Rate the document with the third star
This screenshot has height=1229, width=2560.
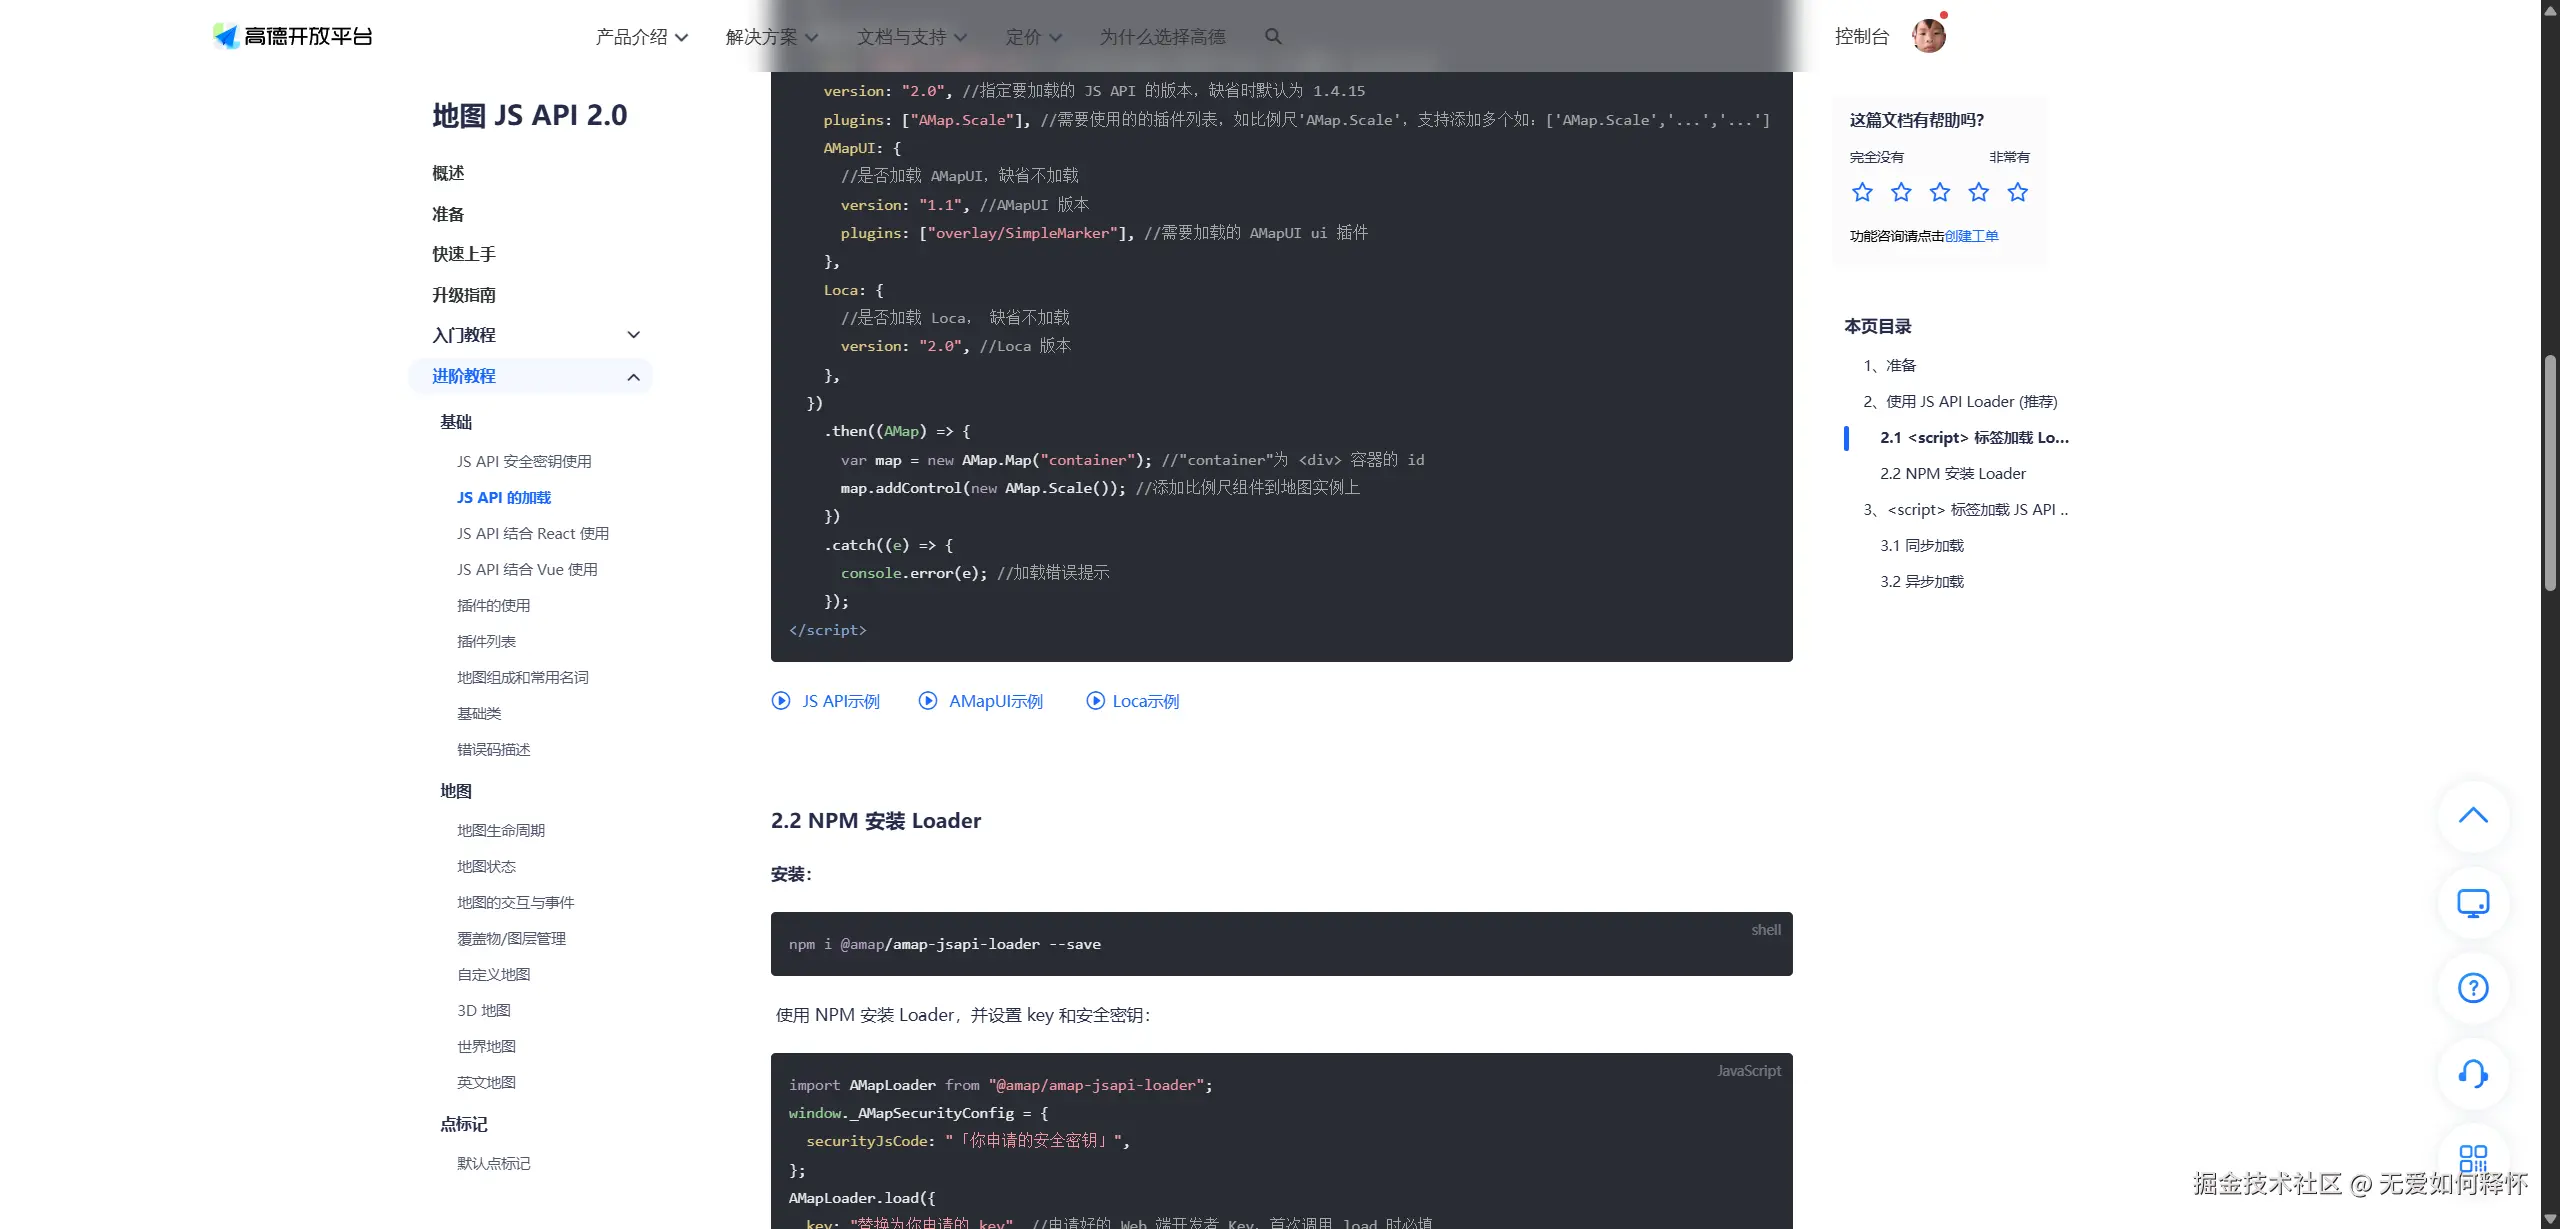(x=1940, y=192)
